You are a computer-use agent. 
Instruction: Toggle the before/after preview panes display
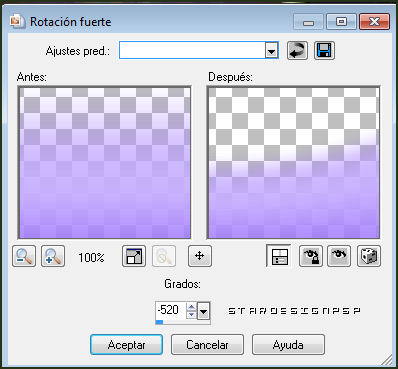pos(279,256)
